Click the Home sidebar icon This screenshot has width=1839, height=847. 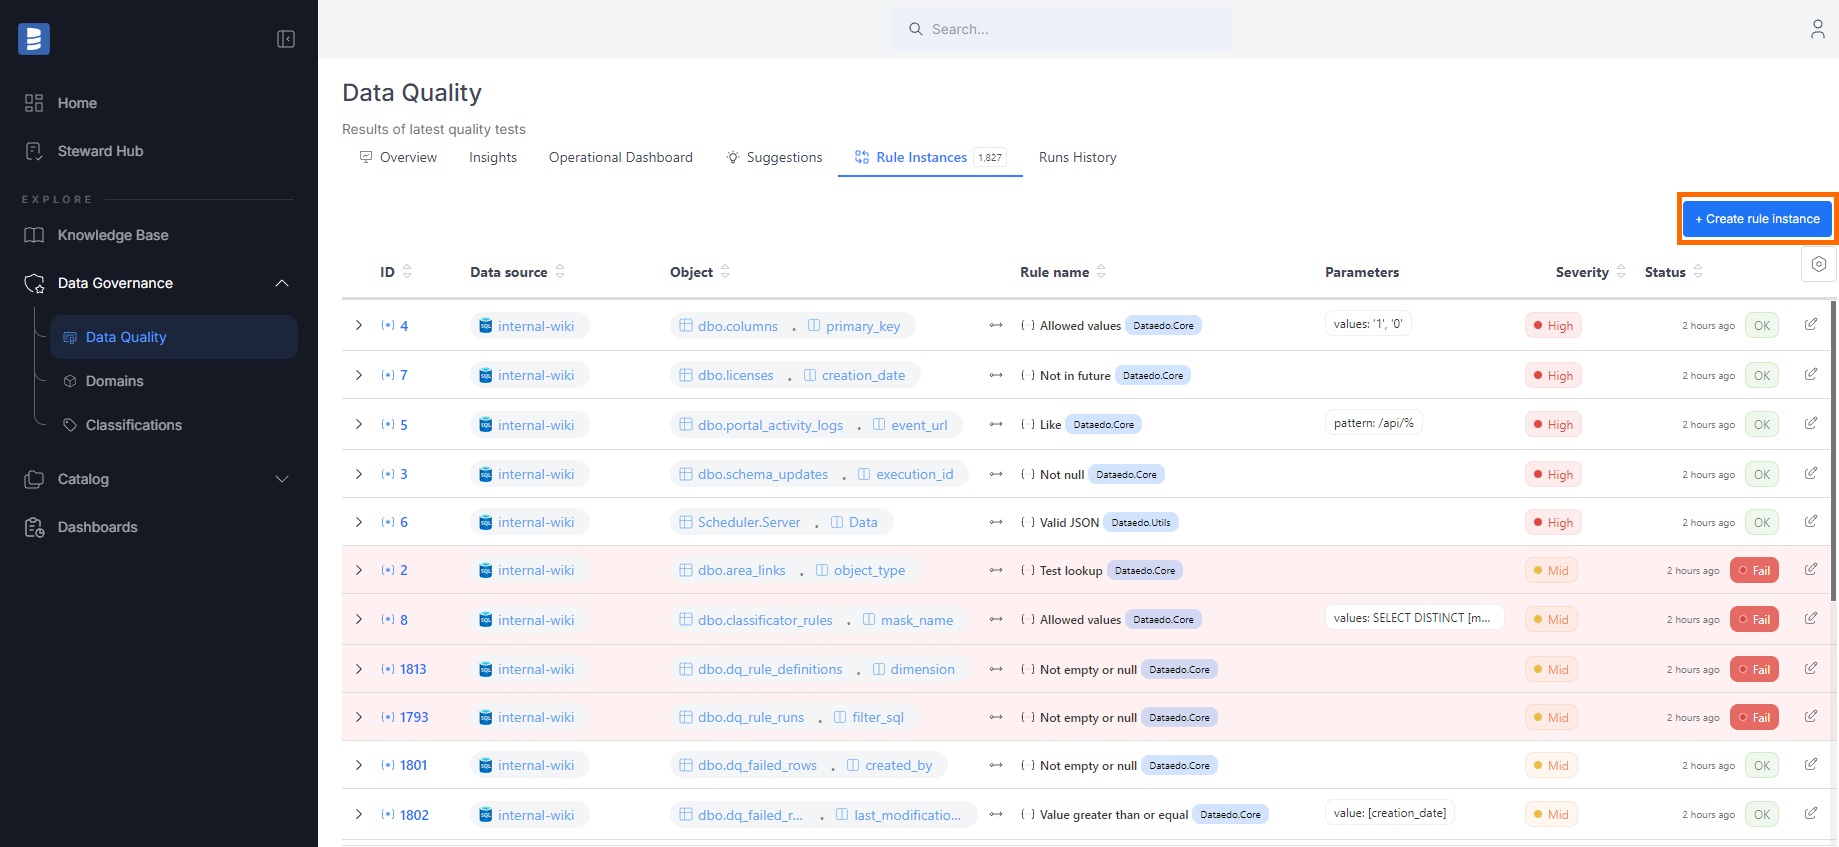pos(34,103)
